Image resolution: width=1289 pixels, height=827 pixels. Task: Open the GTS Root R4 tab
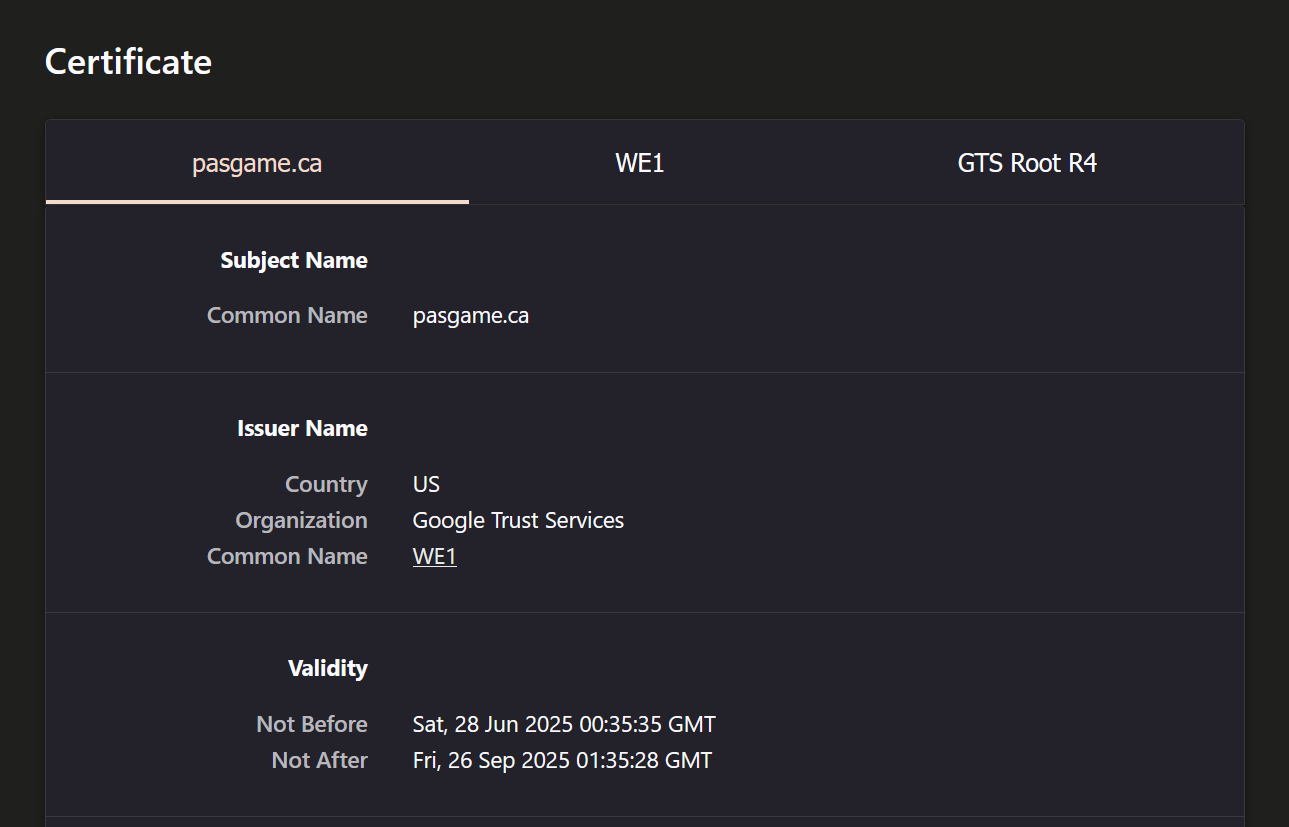[1027, 163]
